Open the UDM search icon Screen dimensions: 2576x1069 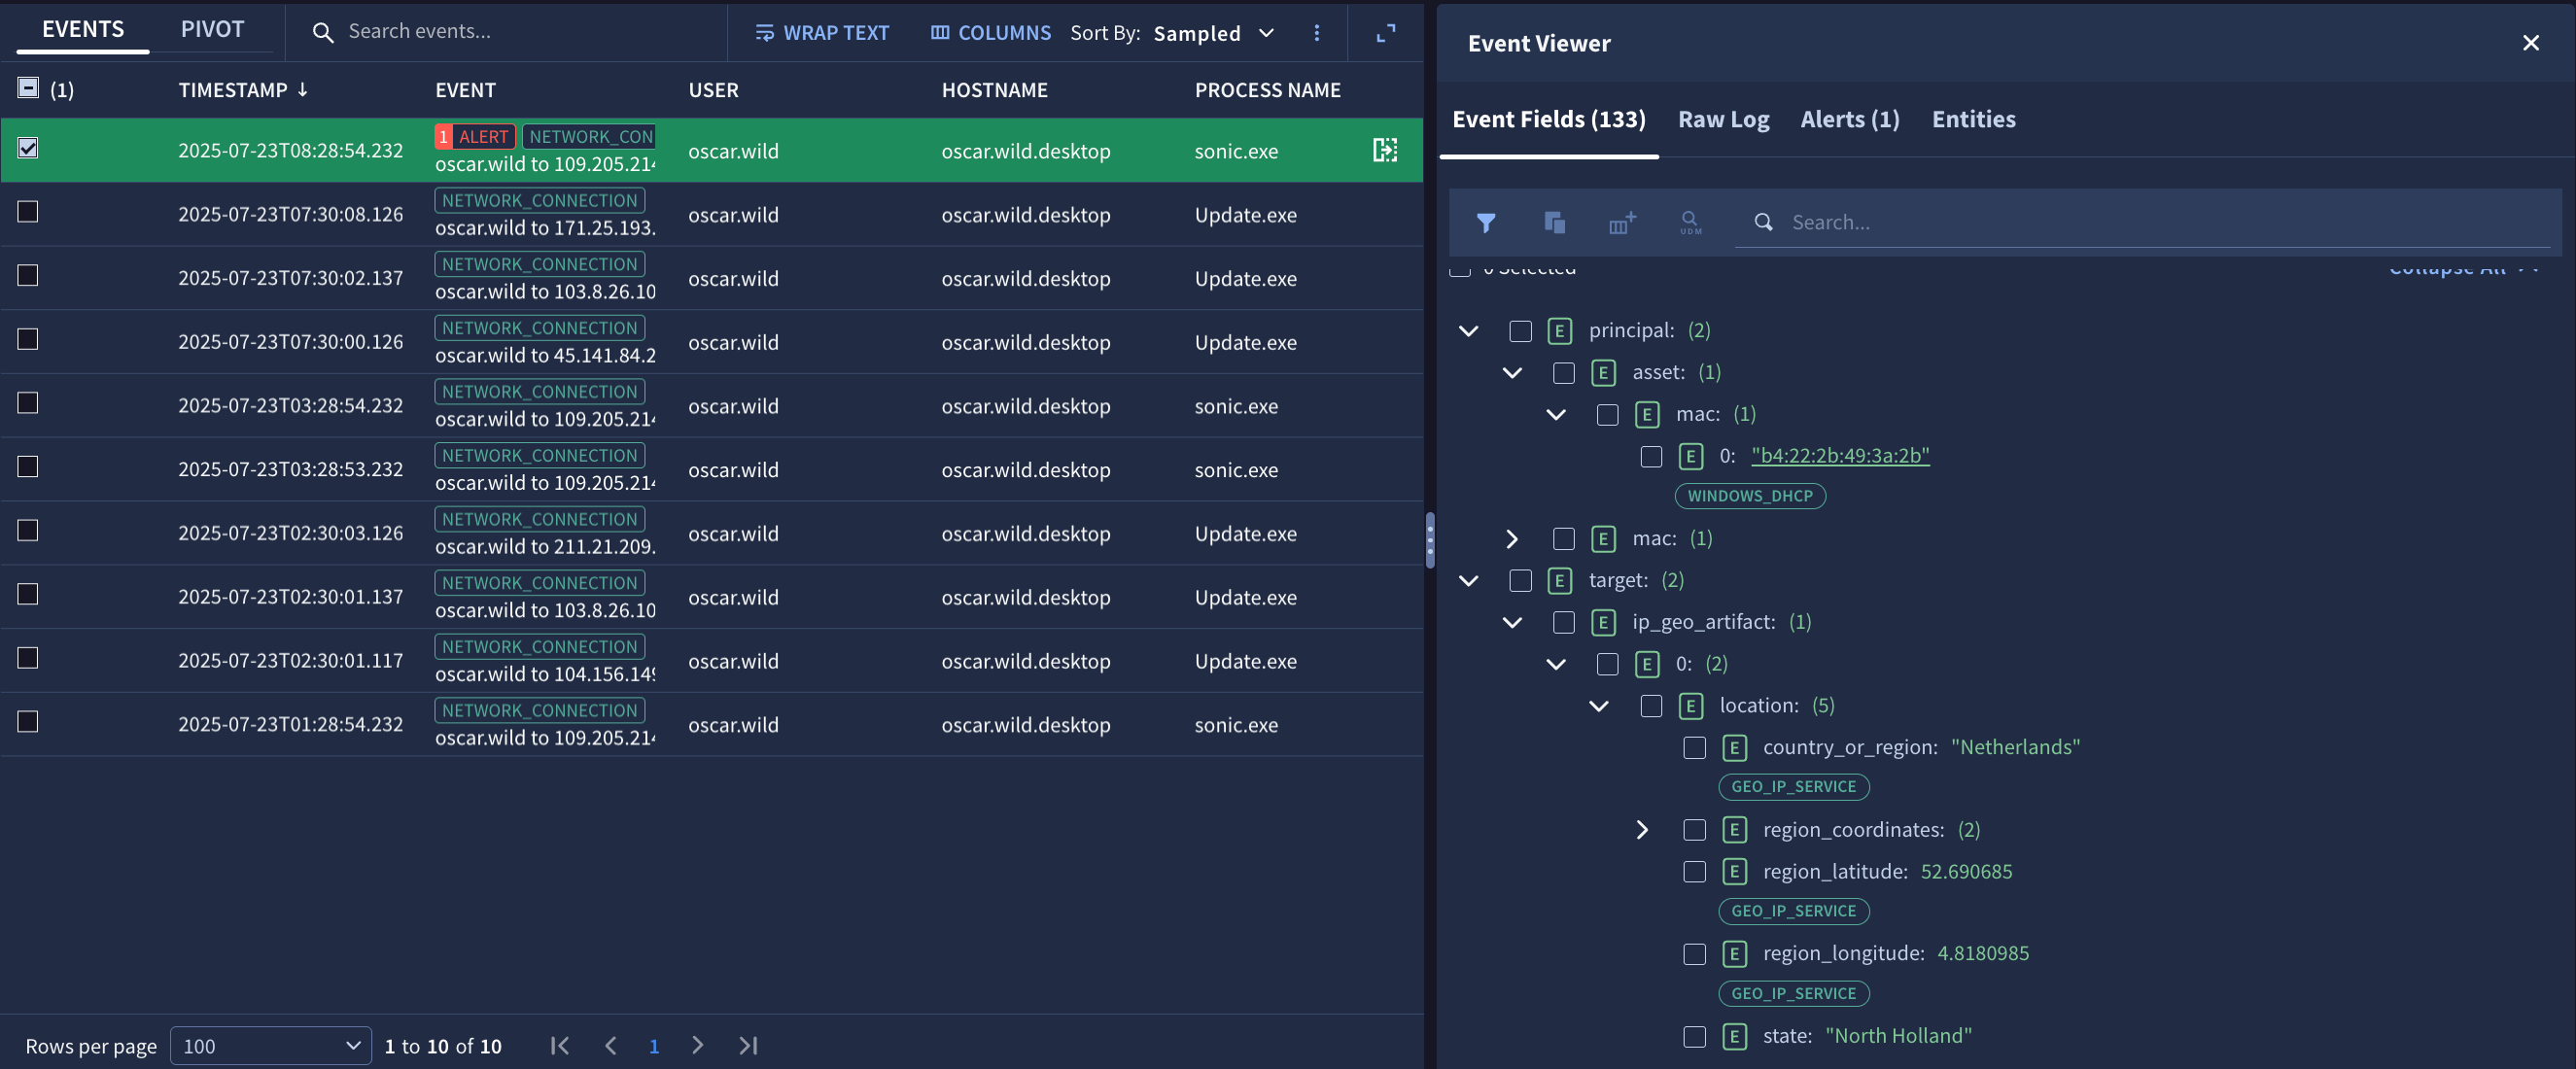[1689, 222]
